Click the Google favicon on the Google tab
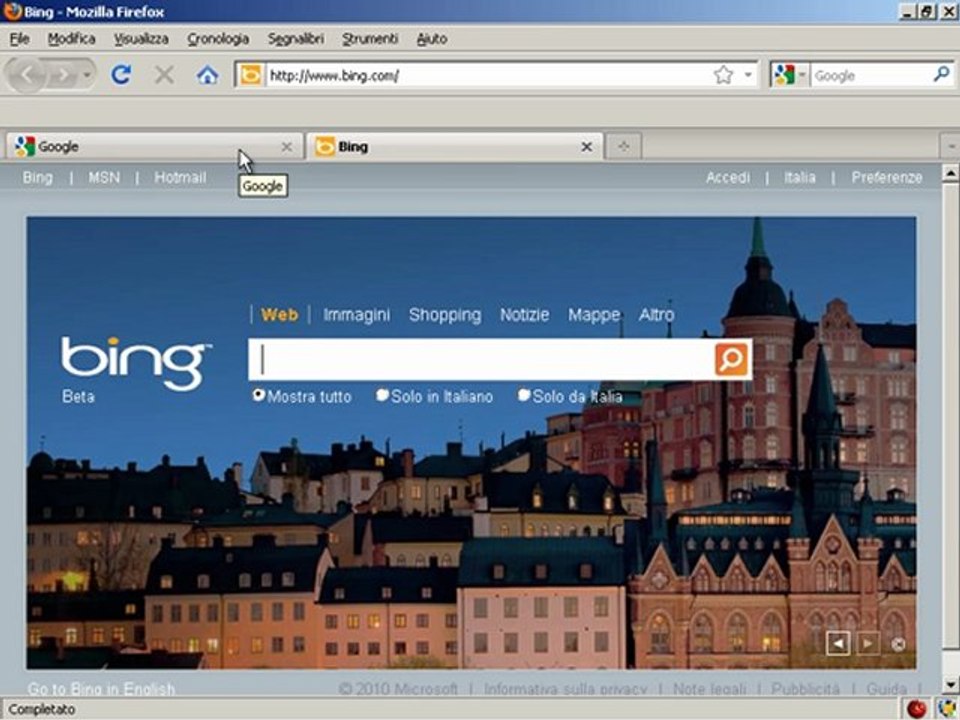The image size is (960, 720). coord(24,146)
